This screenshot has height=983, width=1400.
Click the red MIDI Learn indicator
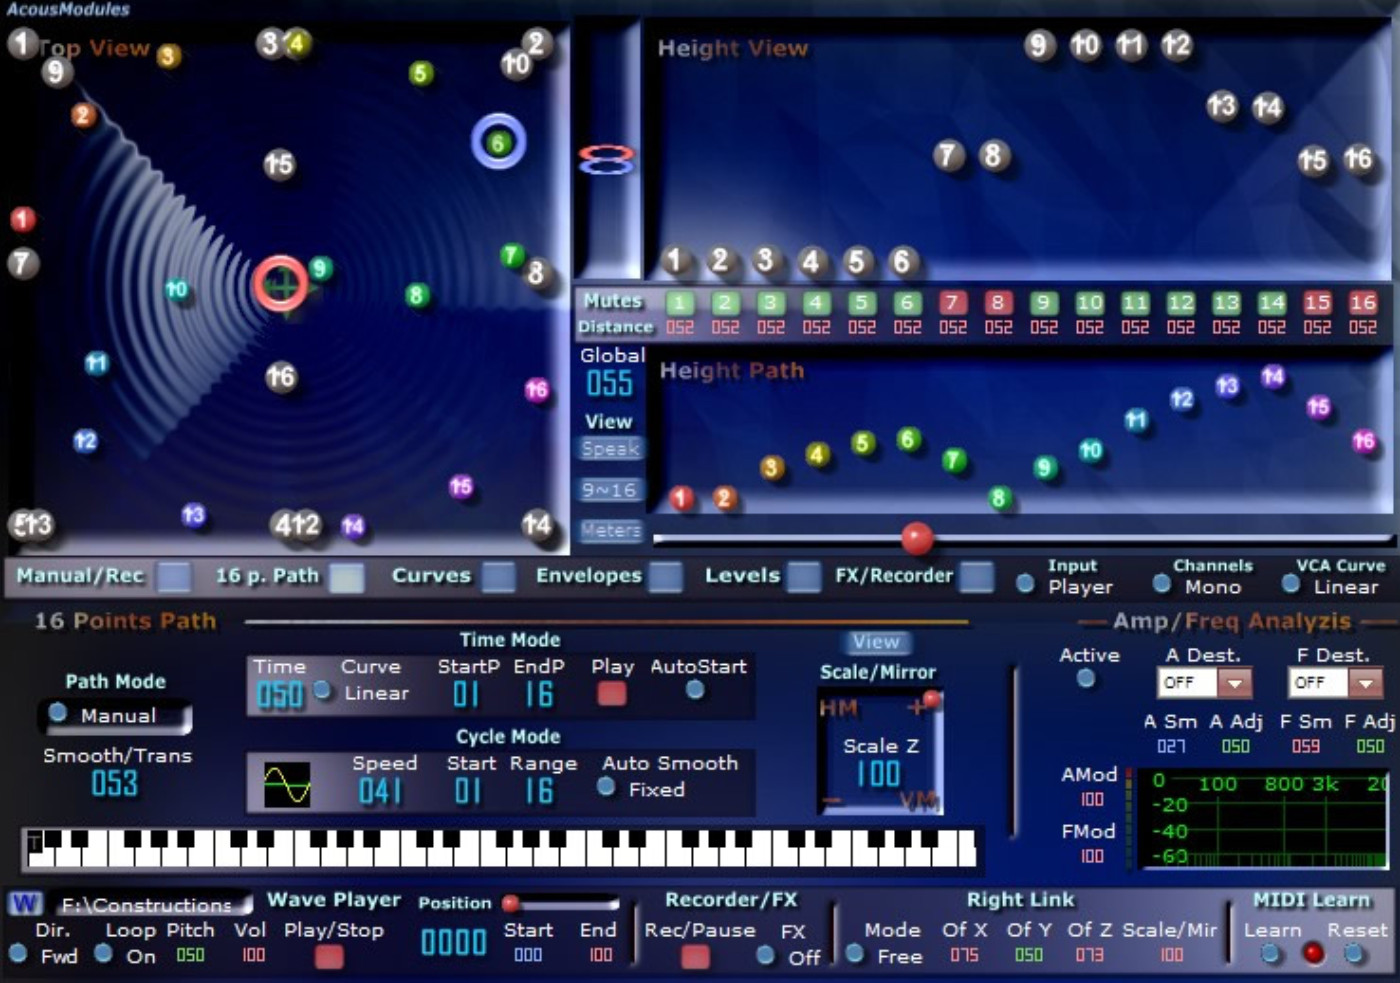coord(1313,954)
